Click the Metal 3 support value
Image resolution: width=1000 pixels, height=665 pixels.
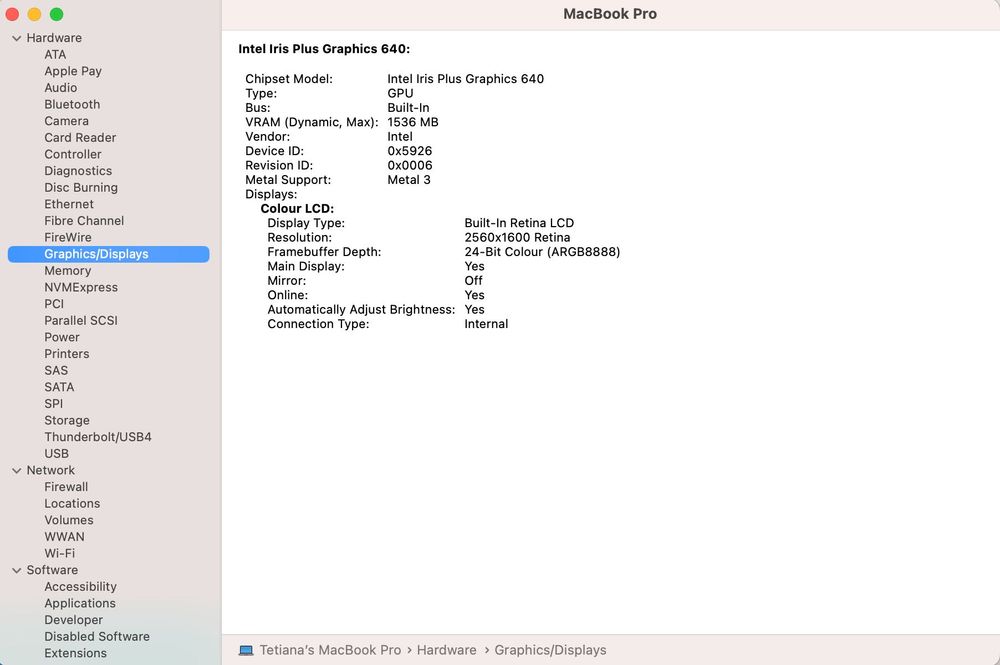[x=409, y=180]
